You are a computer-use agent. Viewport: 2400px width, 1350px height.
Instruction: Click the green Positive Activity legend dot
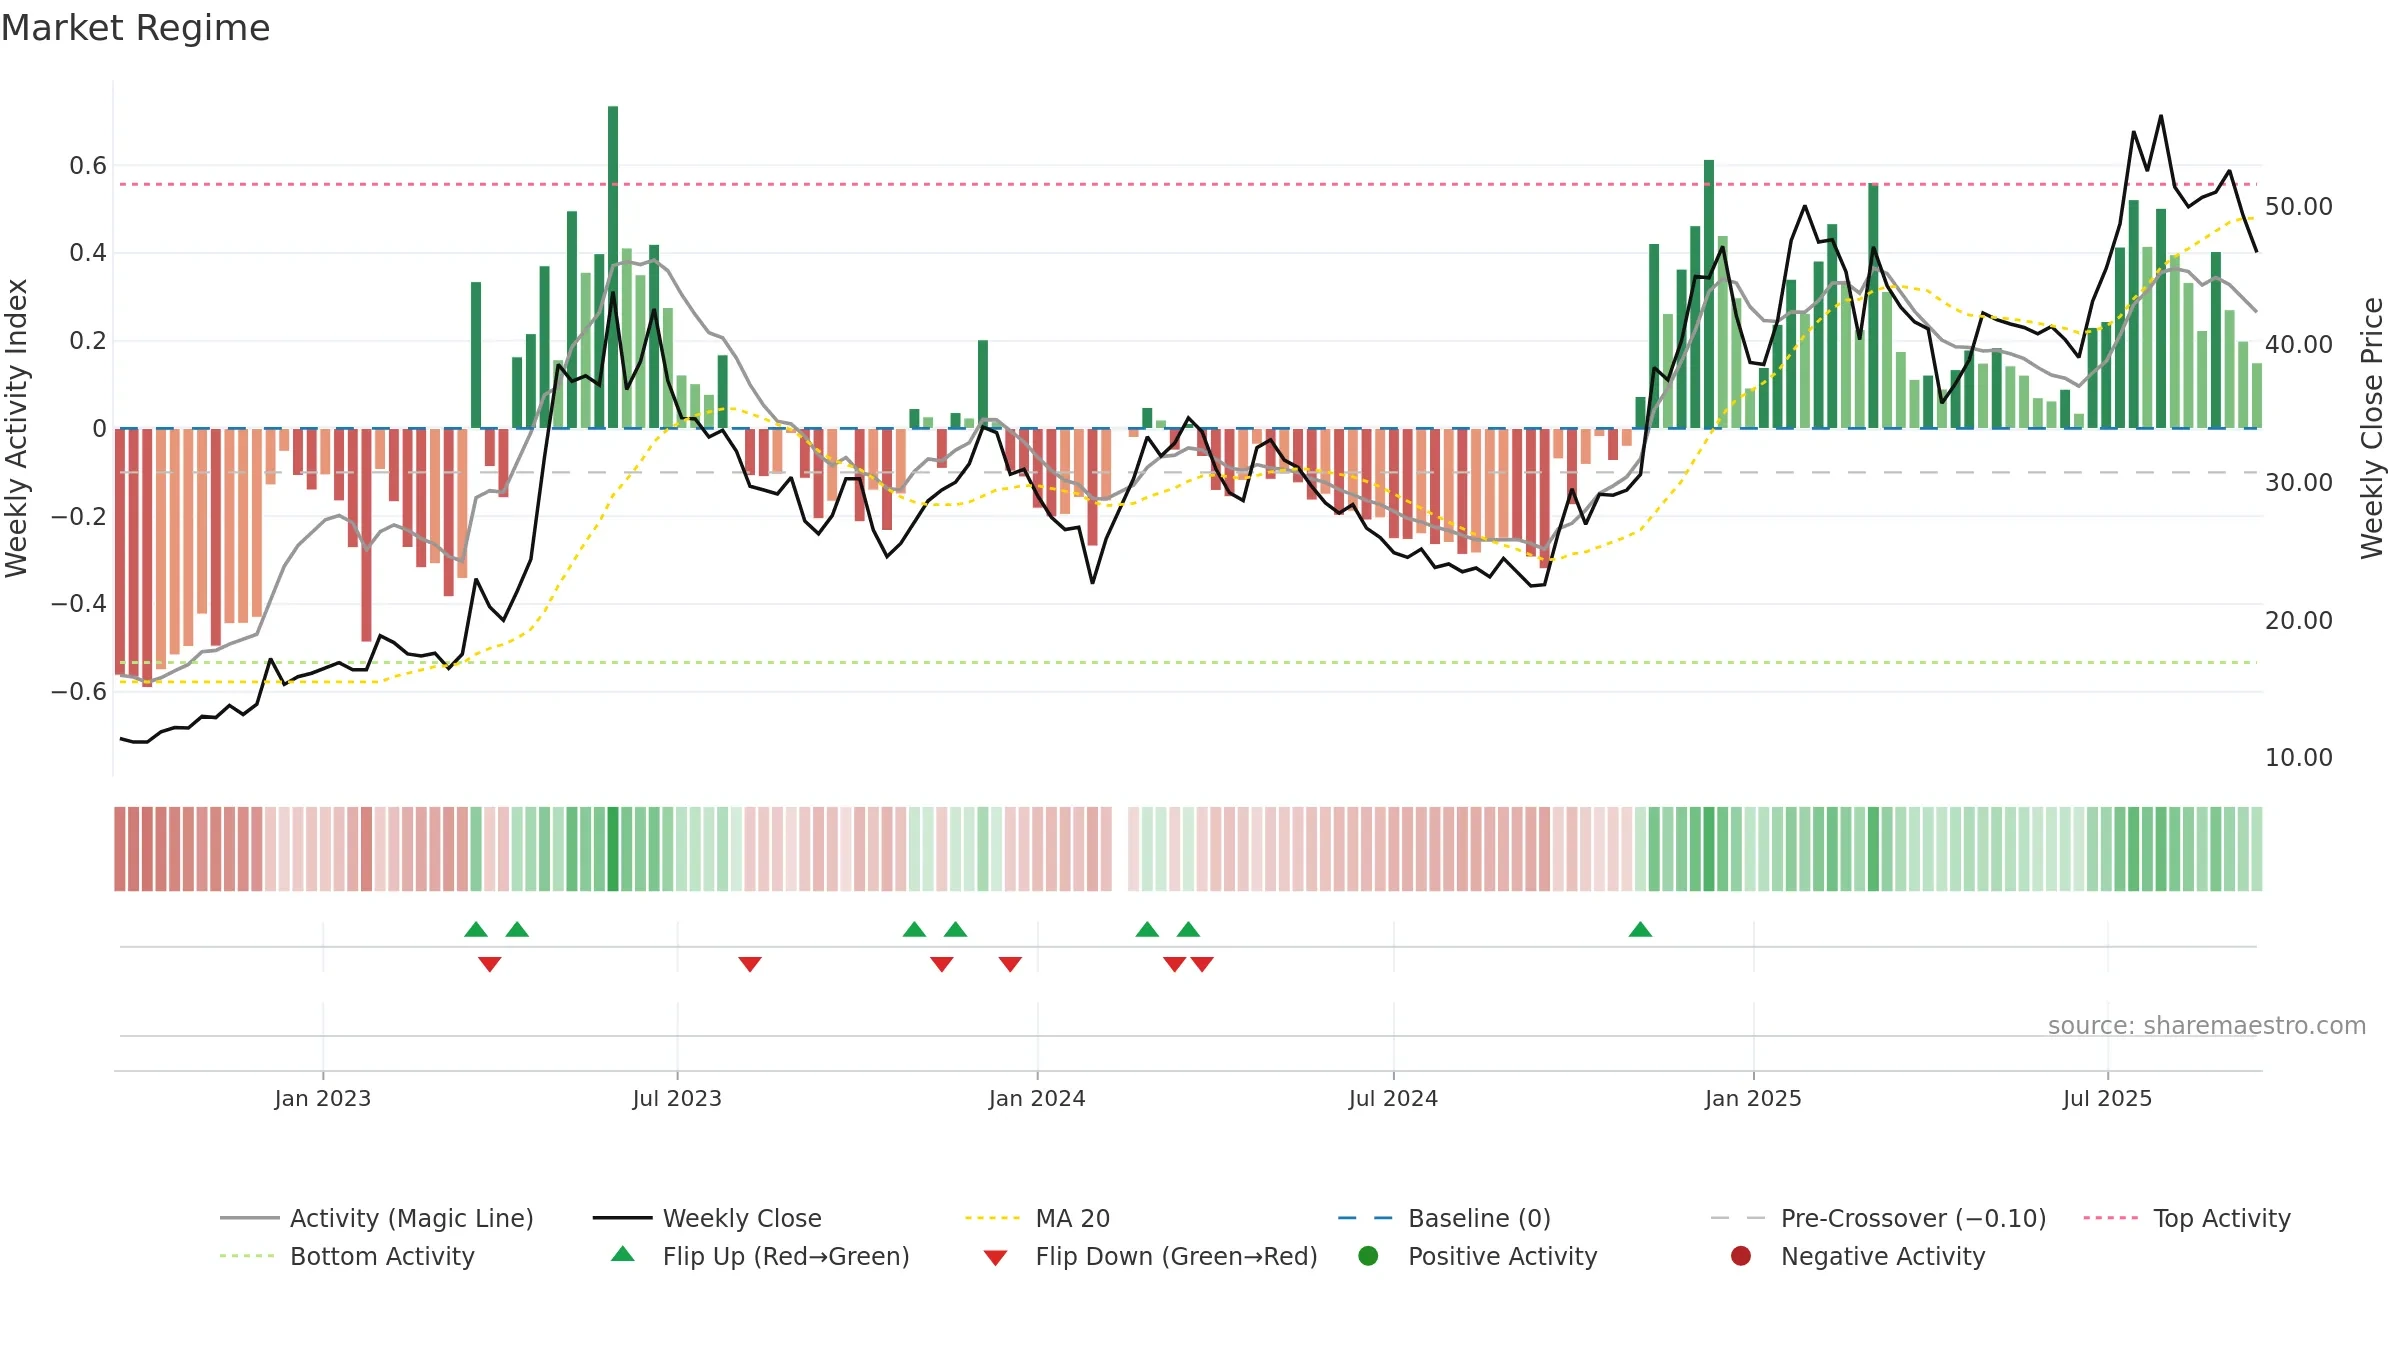(1368, 1256)
